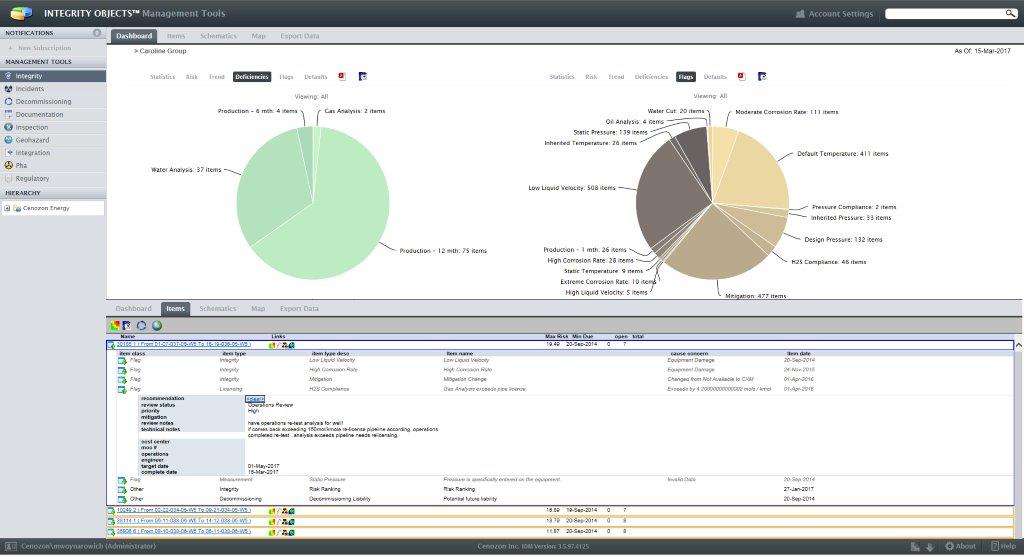
Task: Switch to lower panel Dashboard tab
Action: tap(133, 308)
